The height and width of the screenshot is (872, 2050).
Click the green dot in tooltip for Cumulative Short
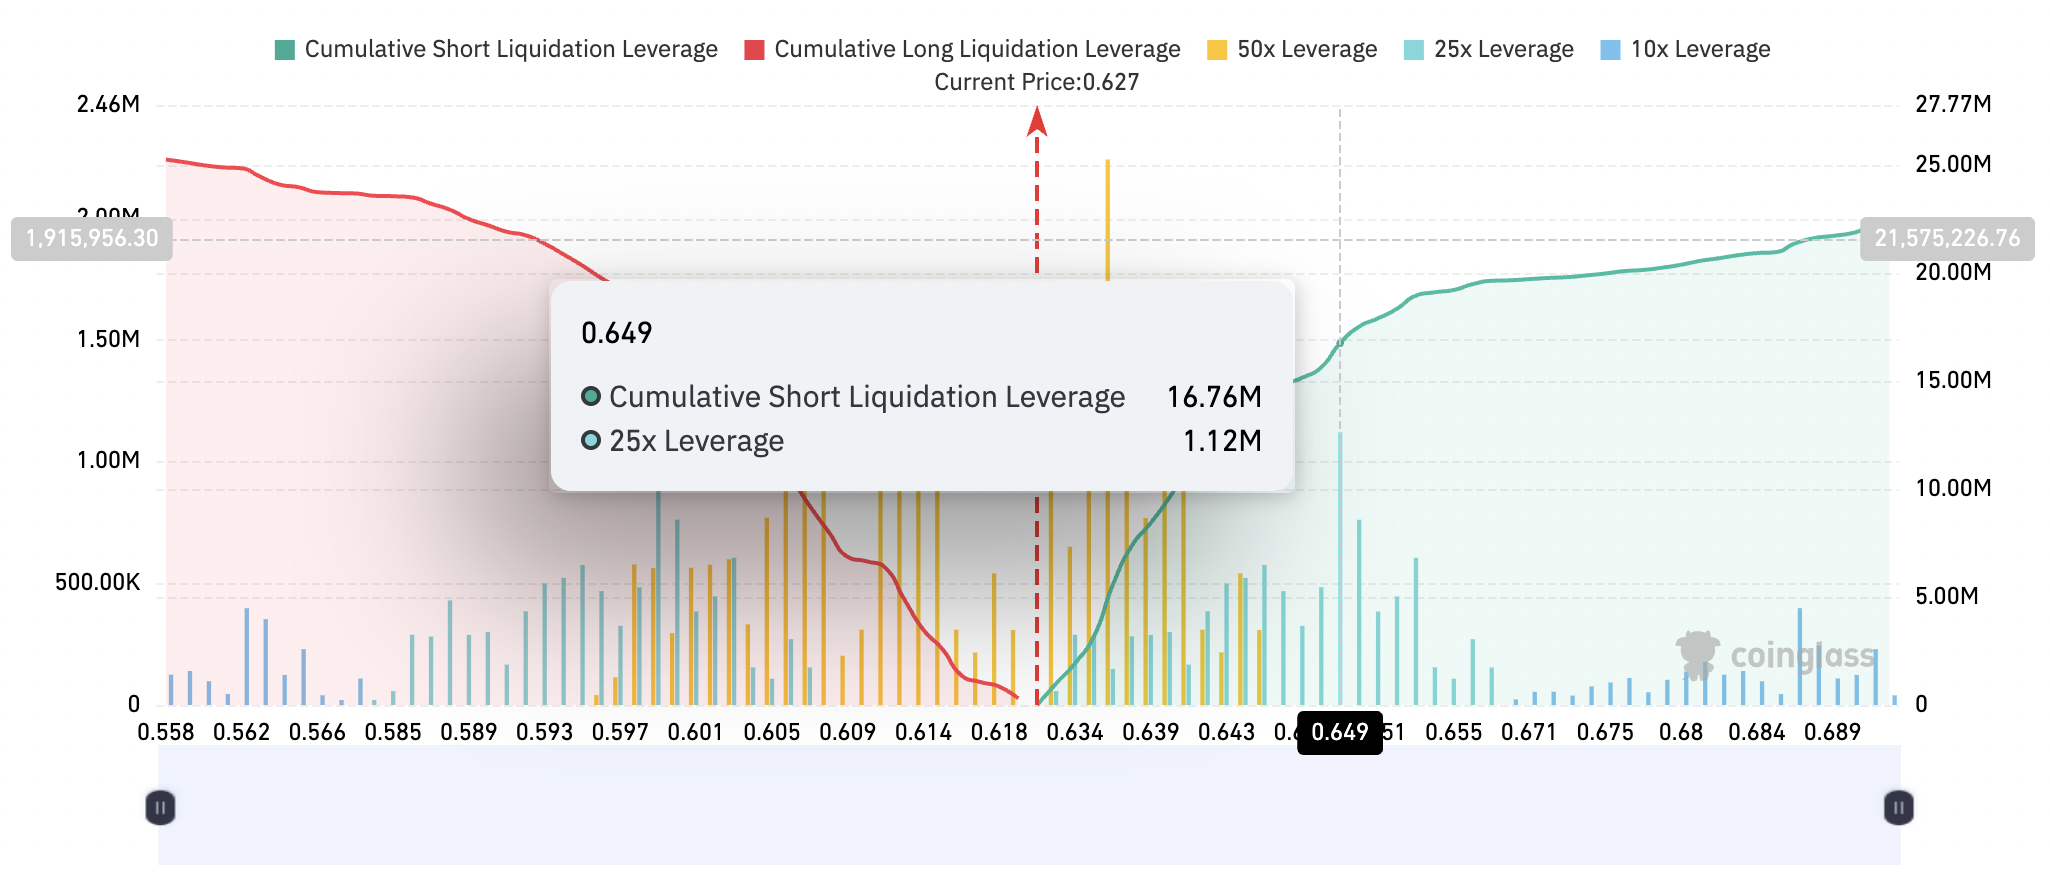pos(591,397)
